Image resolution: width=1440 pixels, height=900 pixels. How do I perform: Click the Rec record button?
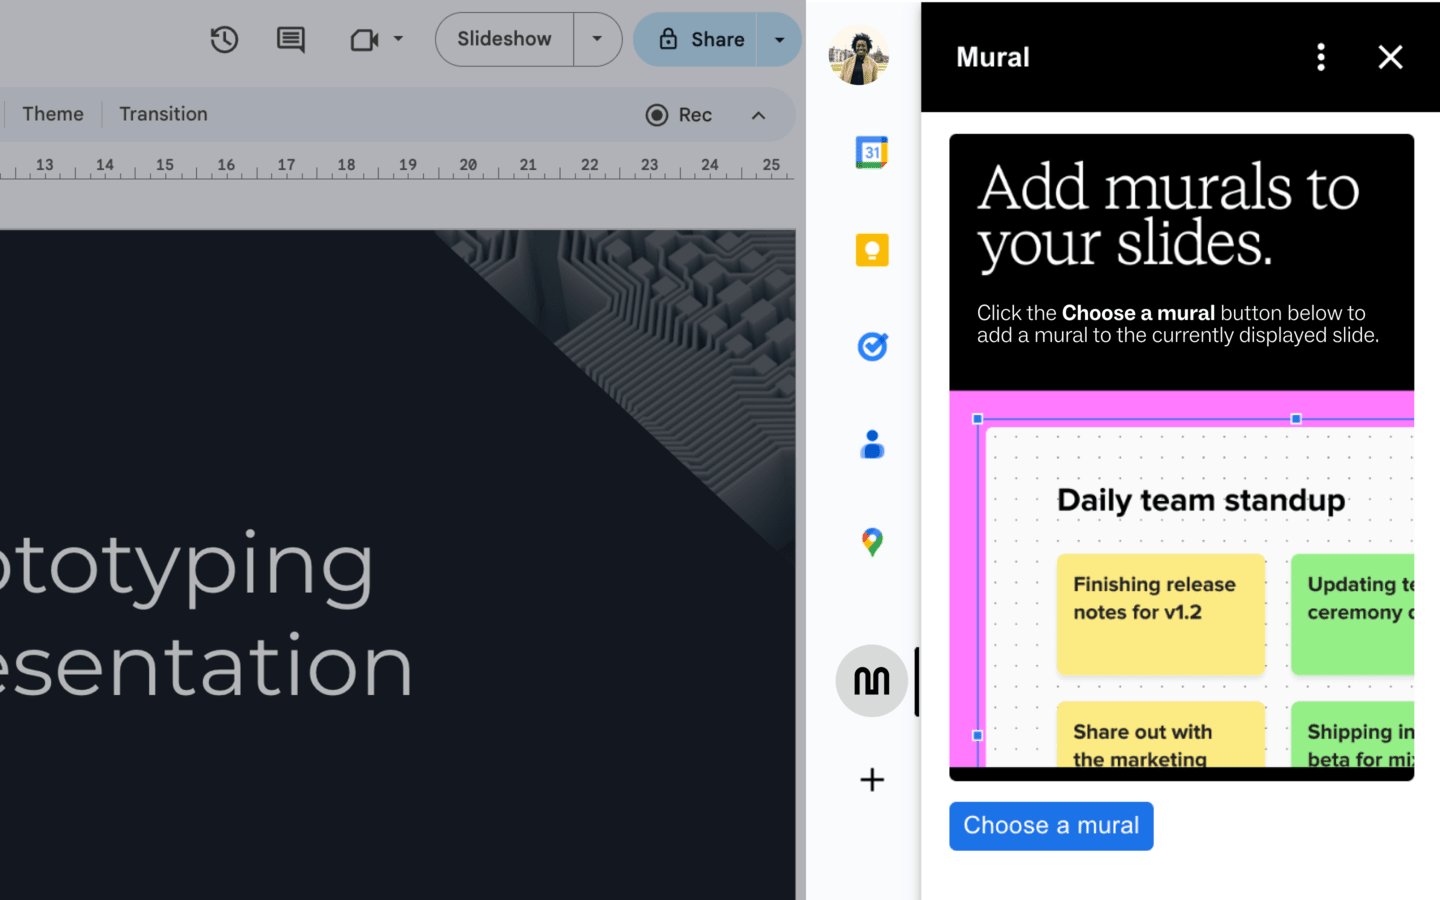(x=679, y=115)
